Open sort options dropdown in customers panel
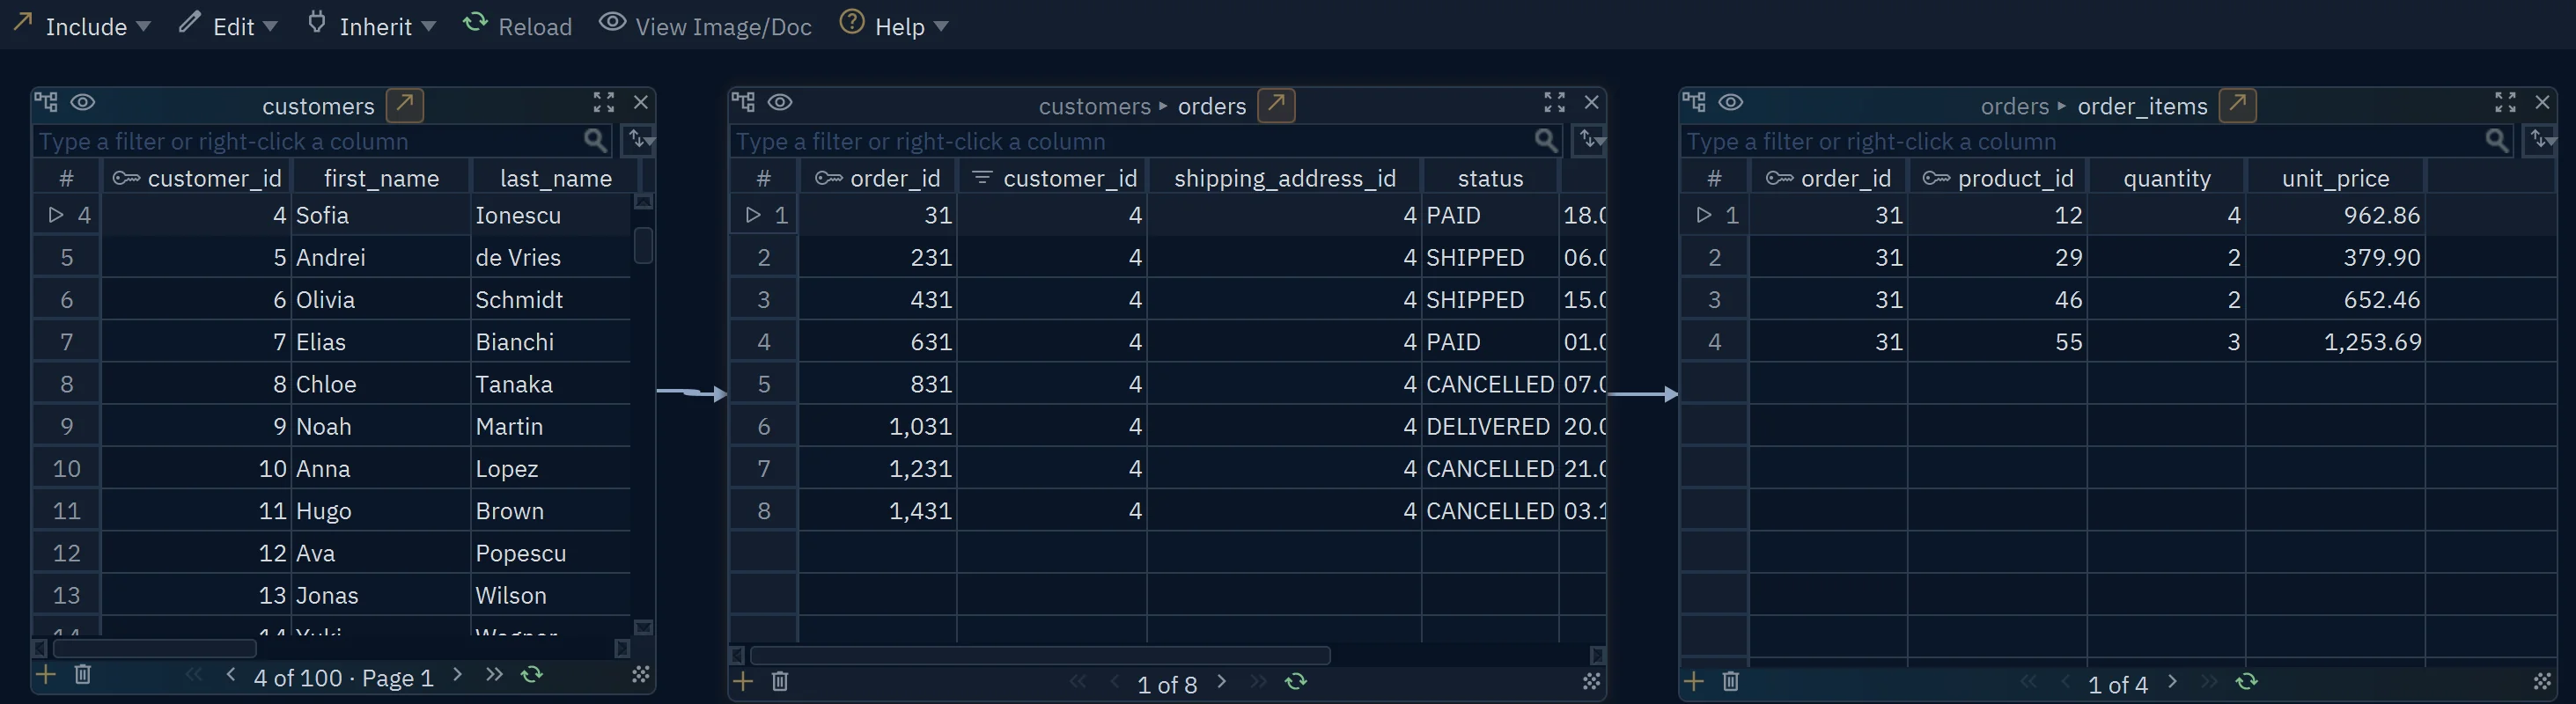Image resolution: width=2576 pixels, height=704 pixels. (640, 140)
